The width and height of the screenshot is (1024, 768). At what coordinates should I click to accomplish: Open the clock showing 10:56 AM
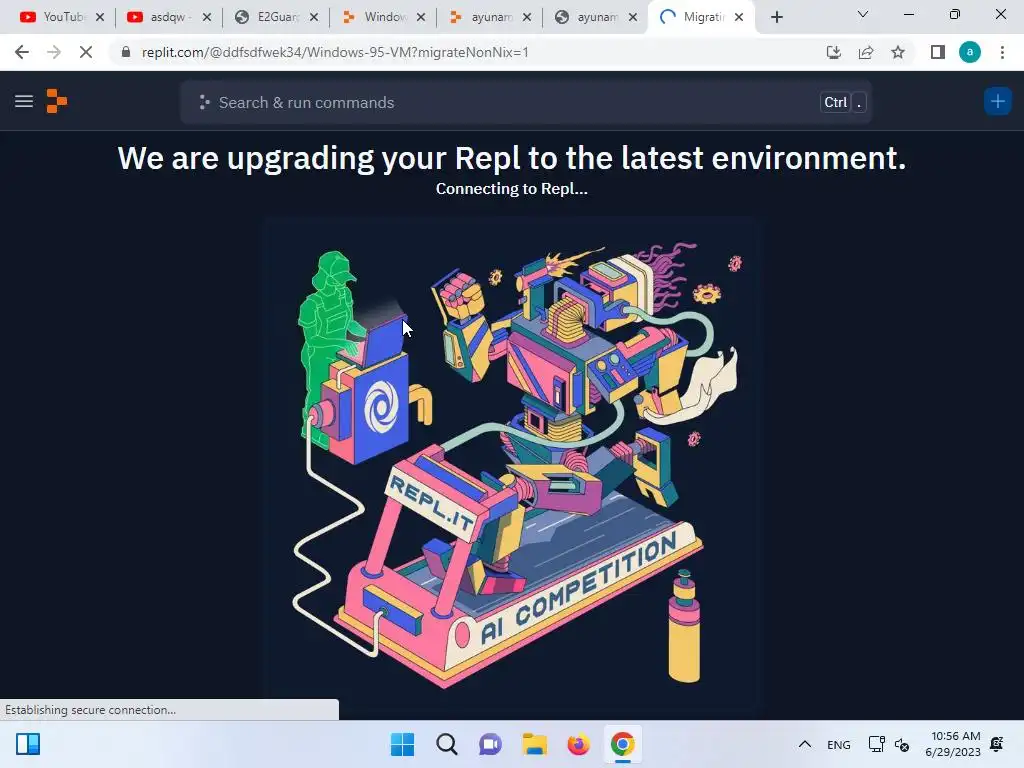pos(953,744)
